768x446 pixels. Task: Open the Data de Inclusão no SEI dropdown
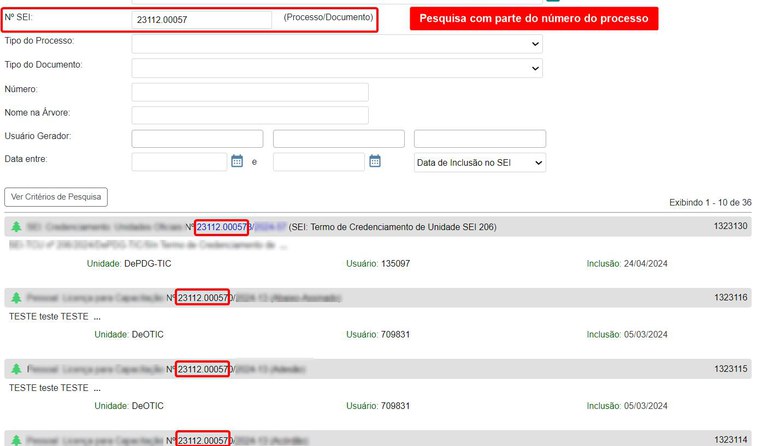coord(480,162)
